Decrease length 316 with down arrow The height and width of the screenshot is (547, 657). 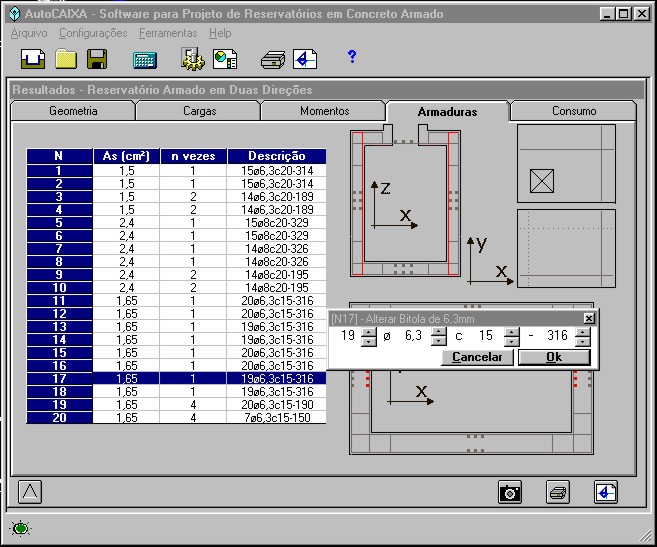[582, 342]
